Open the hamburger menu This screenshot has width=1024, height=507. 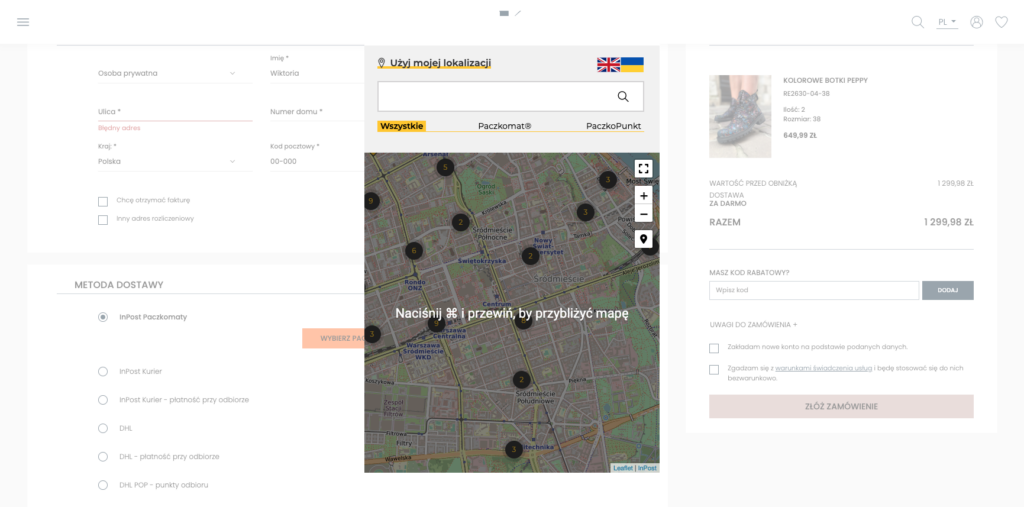[23, 22]
